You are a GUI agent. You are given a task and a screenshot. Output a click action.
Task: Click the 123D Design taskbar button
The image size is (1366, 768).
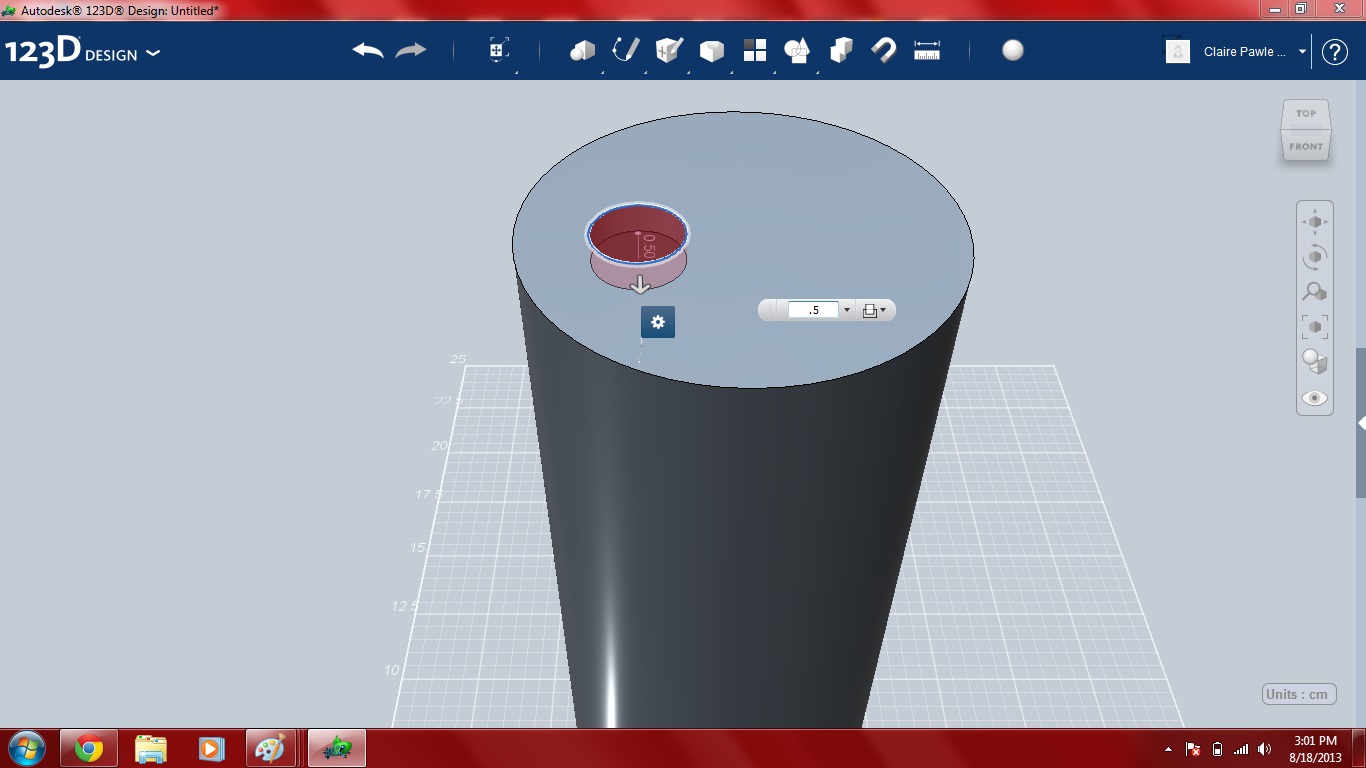pos(337,748)
